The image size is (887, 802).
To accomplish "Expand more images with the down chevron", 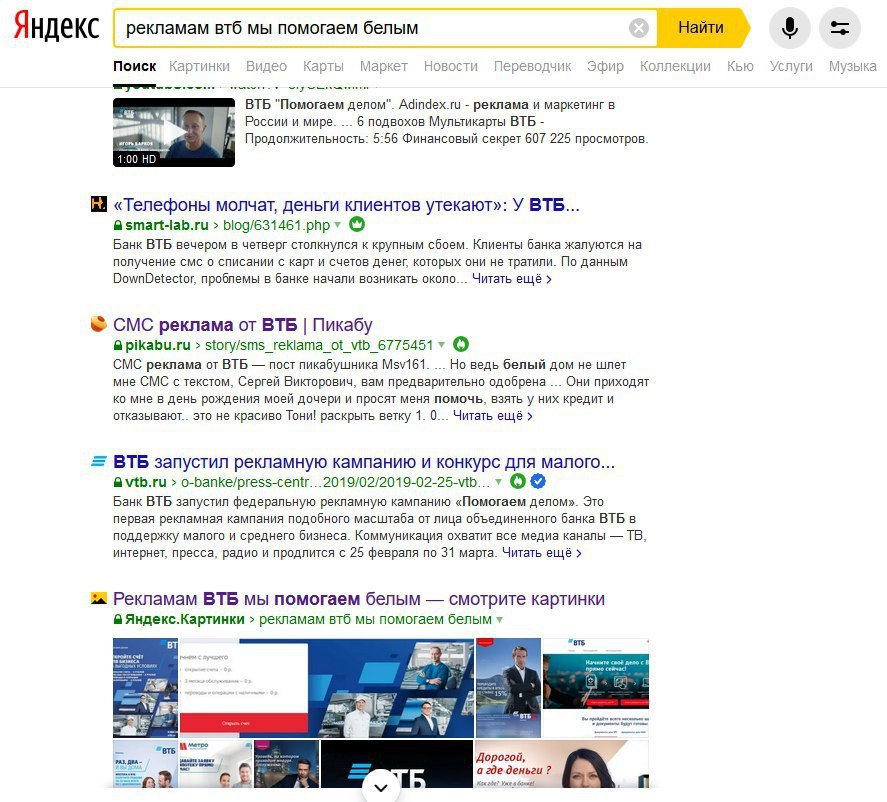I will click(x=381, y=787).
